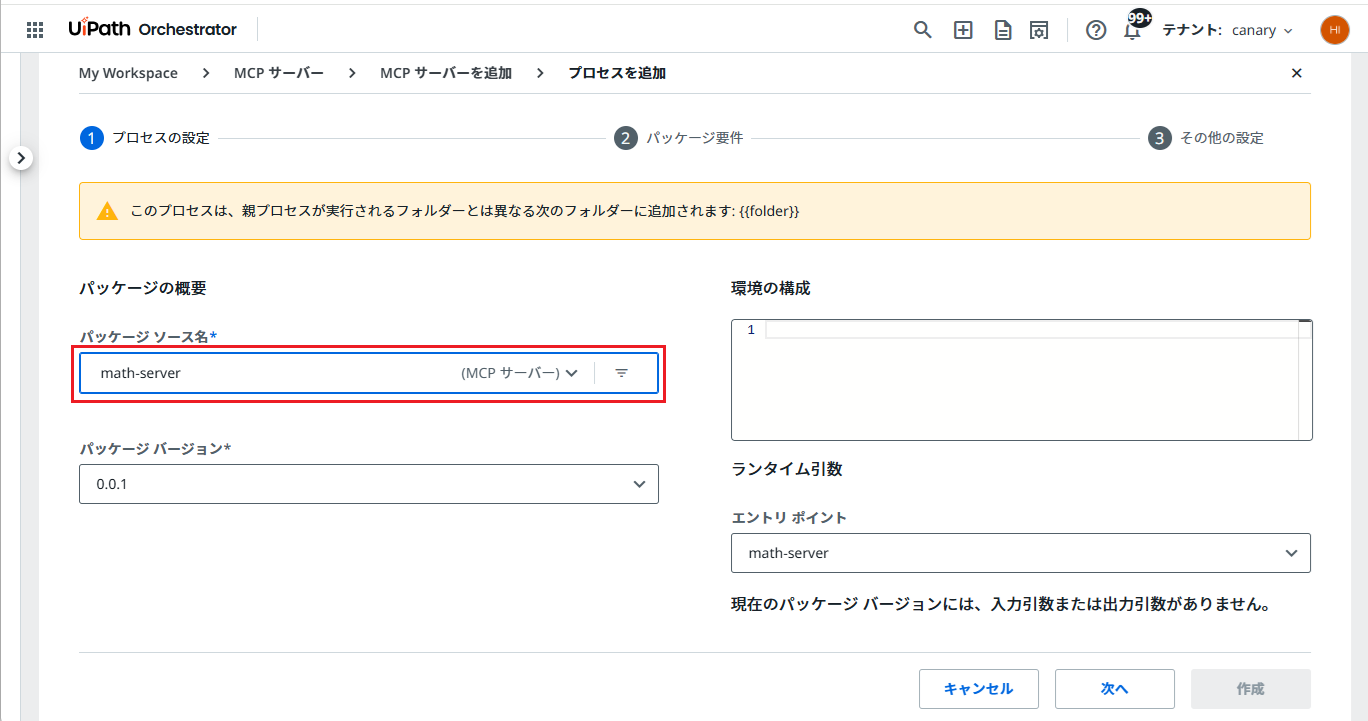Select step 2 パッケージ要件
Image resolution: width=1368 pixels, height=721 pixels.
679,138
